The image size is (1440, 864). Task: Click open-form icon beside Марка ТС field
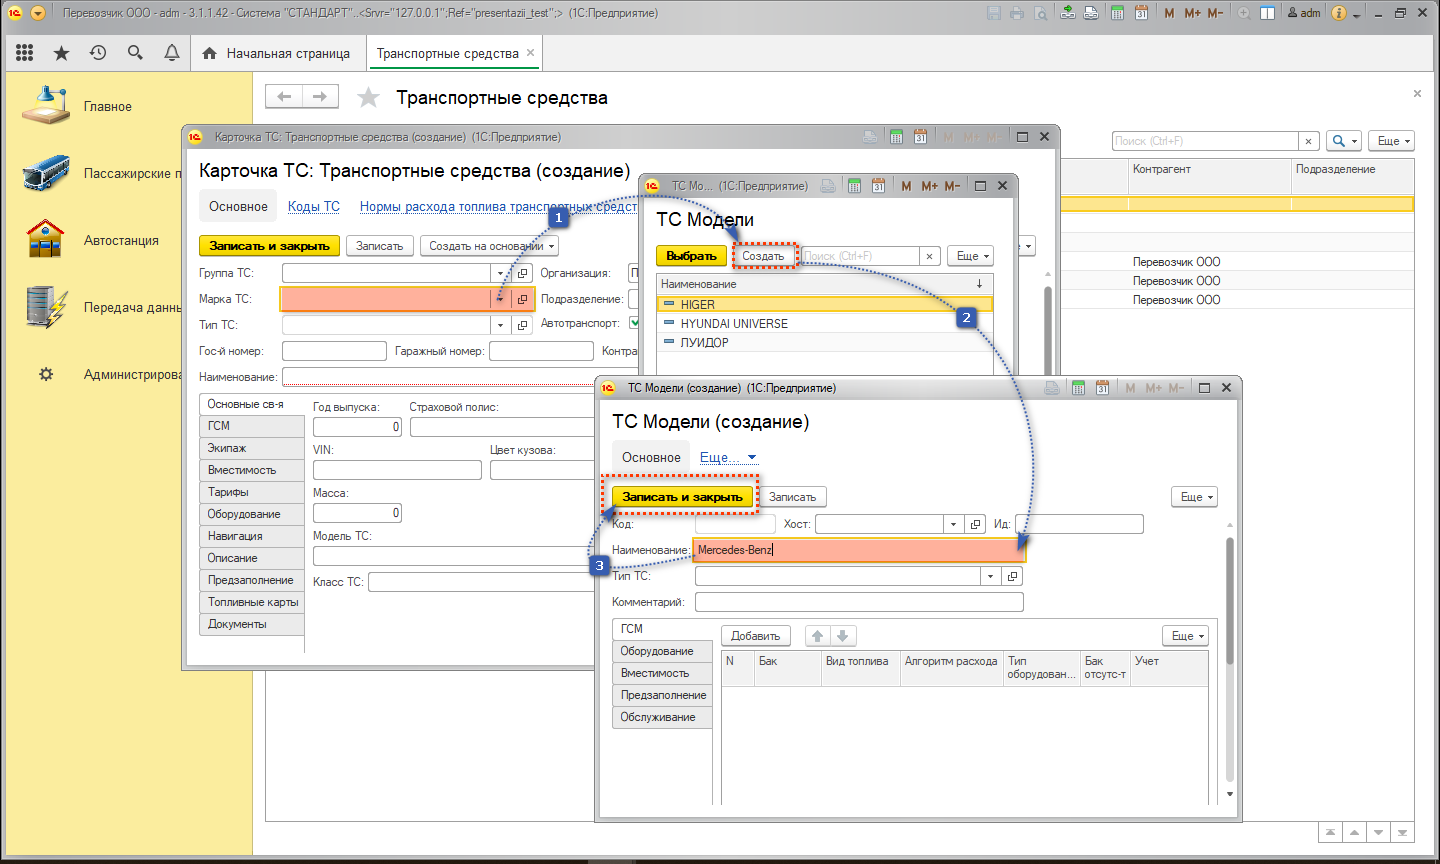pos(522,299)
